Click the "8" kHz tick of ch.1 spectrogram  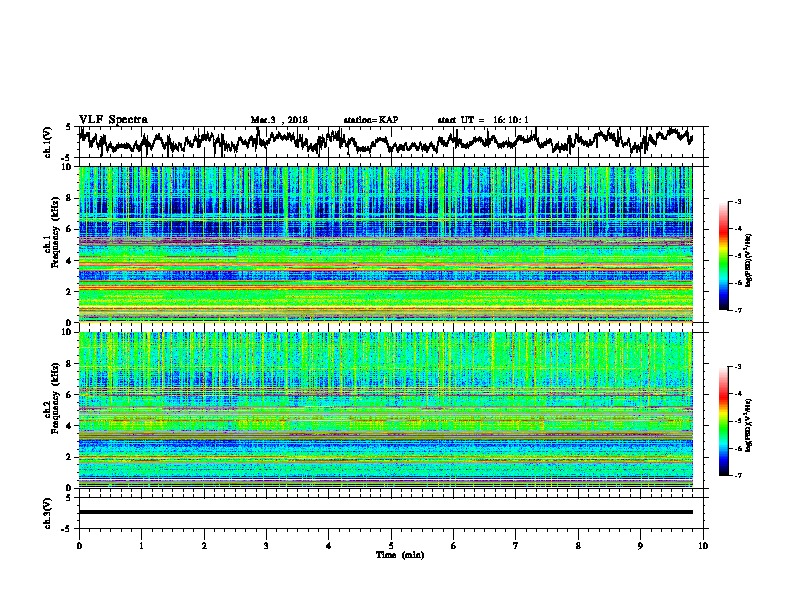tap(69, 198)
